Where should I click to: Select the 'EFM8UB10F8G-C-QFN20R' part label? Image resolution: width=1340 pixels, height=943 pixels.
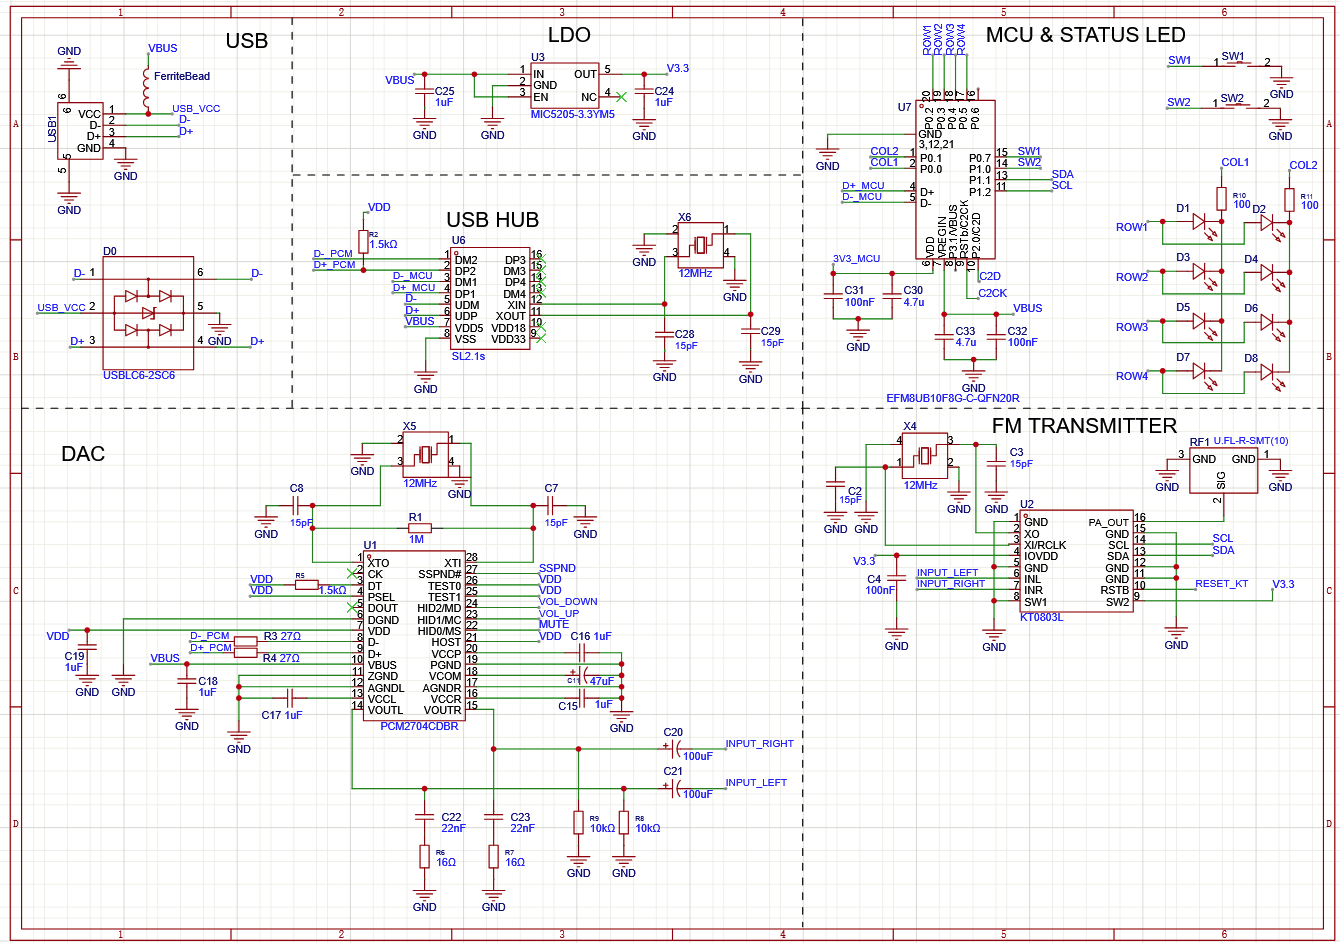[x=953, y=397]
